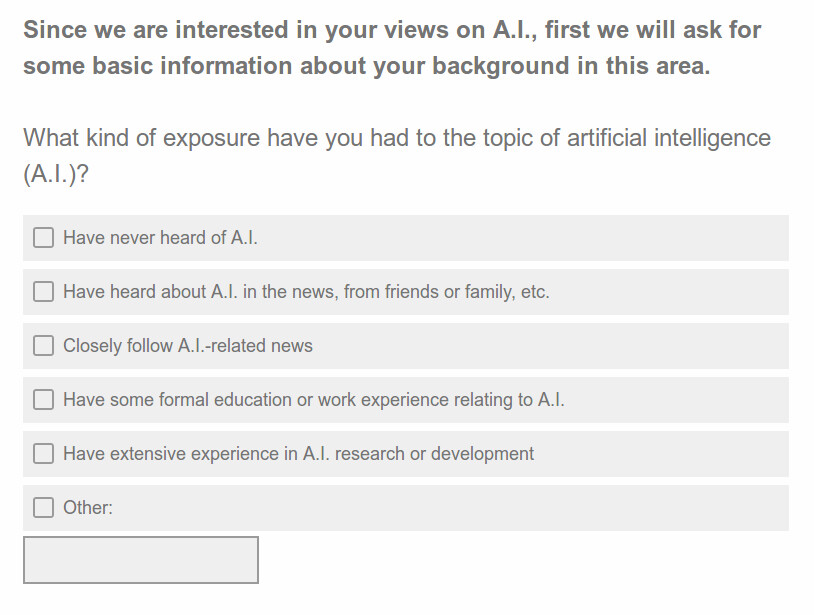Image resolution: width=814 pixels, height=615 pixels.
Task: Select the 'from friends or family, etc.' option label
Action: pos(446,292)
